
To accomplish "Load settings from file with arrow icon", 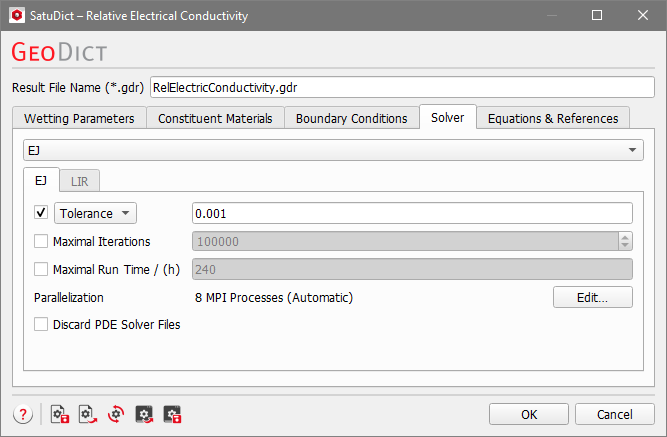I will 88,414.
